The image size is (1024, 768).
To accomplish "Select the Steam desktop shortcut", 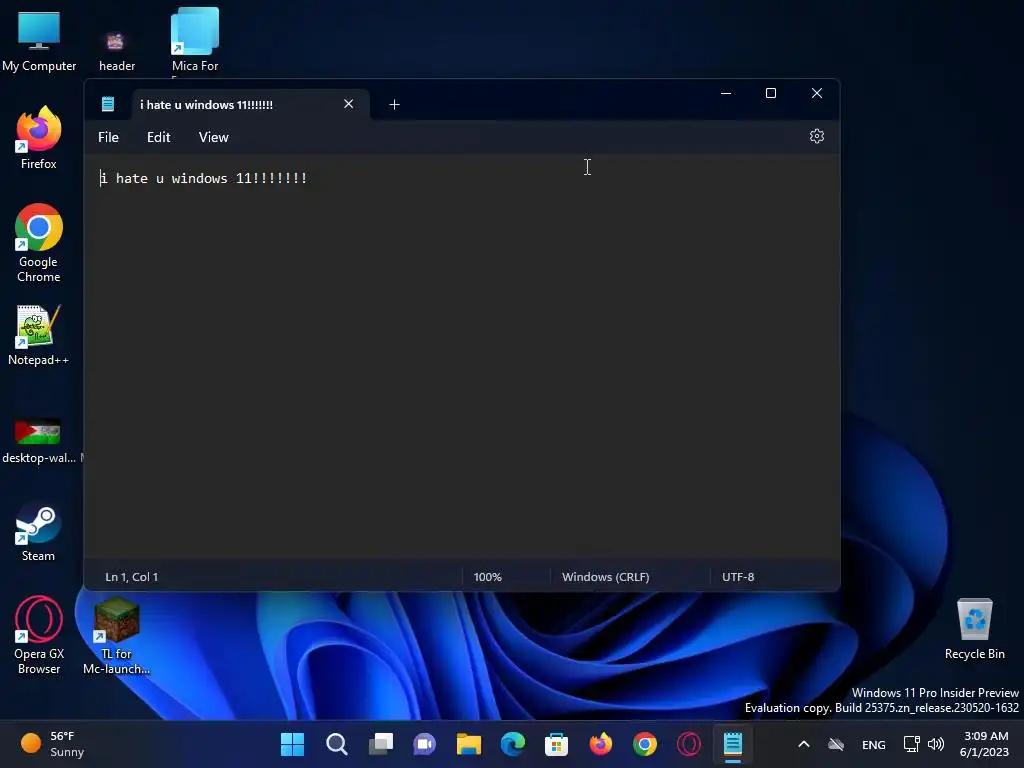I will (38, 532).
